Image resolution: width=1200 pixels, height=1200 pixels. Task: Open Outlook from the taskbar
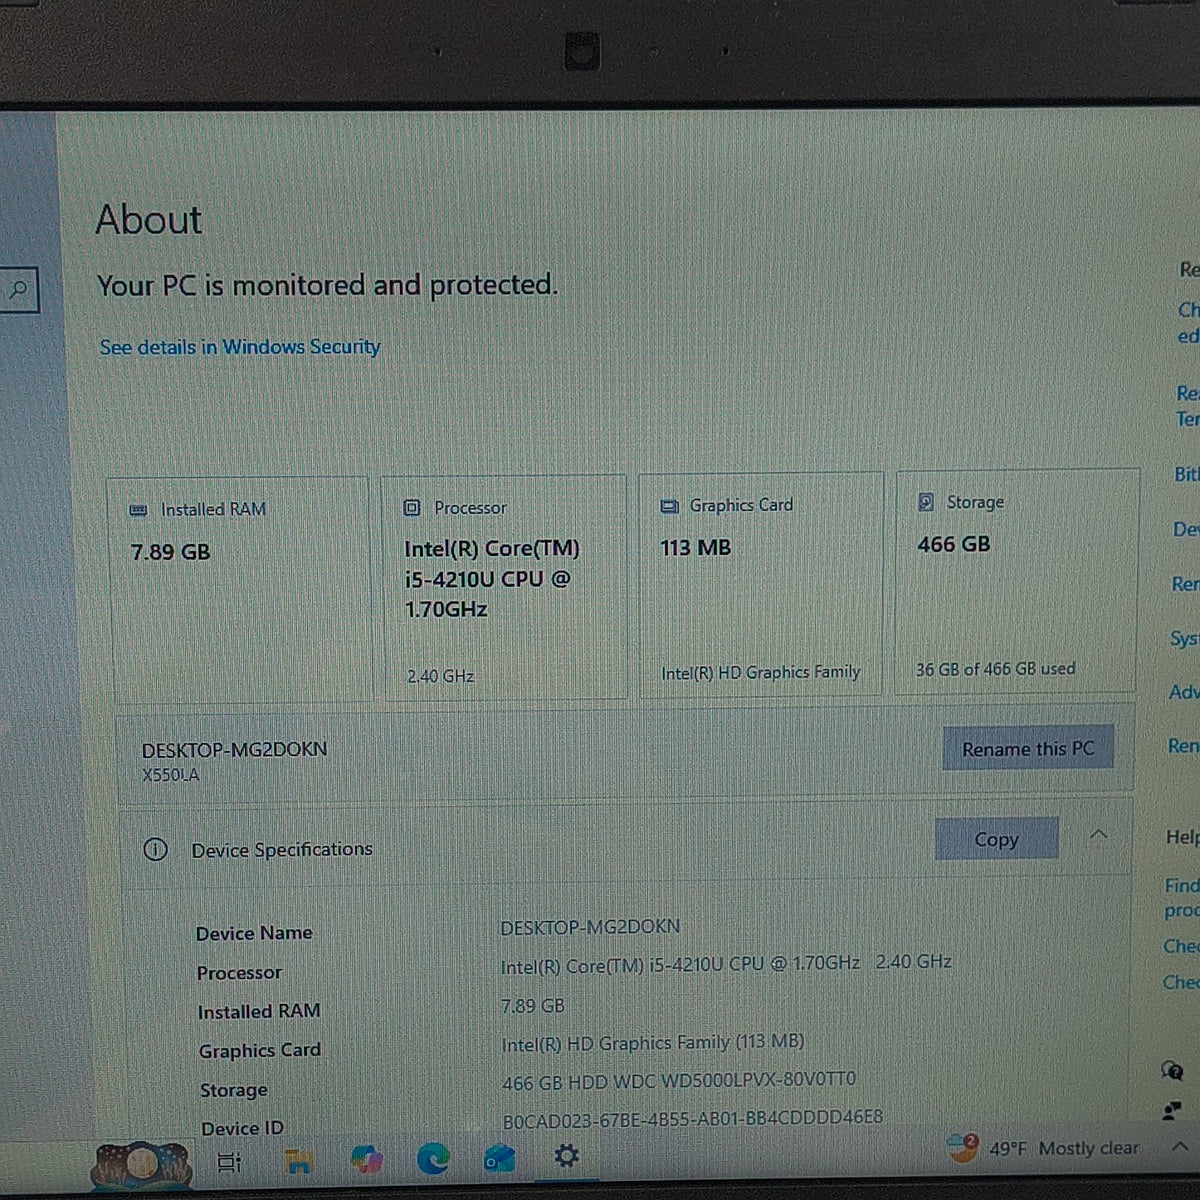499,1159
